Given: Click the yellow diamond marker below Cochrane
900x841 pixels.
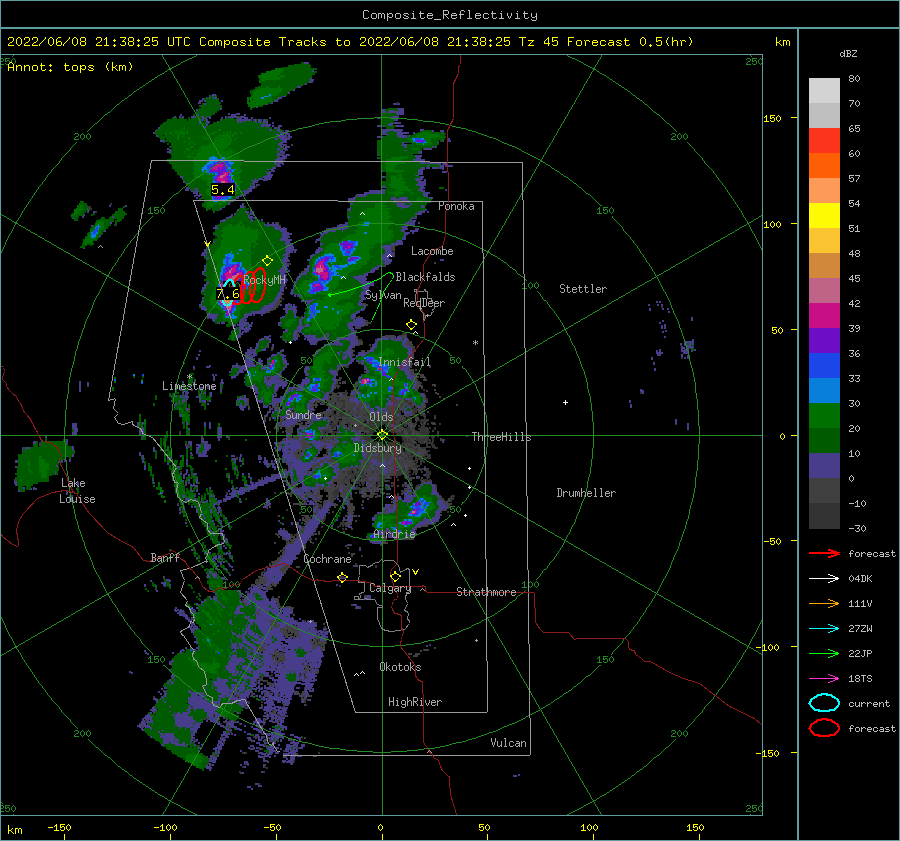Looking at the screenshot, I should click(x=342, y=577).
